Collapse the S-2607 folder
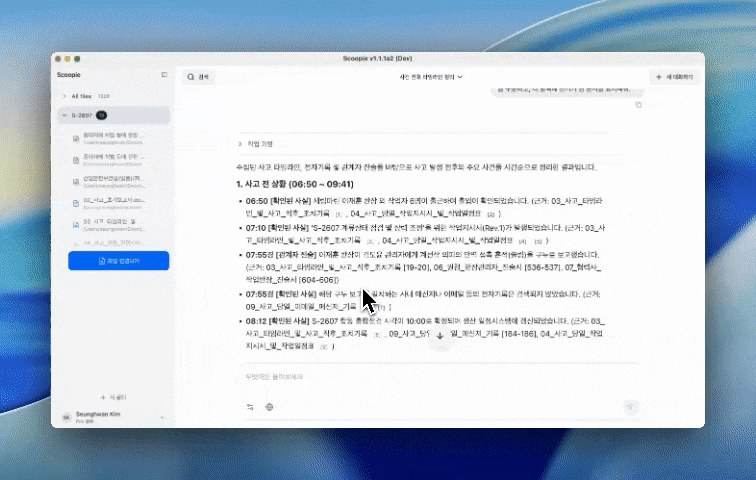 (65, 115)
